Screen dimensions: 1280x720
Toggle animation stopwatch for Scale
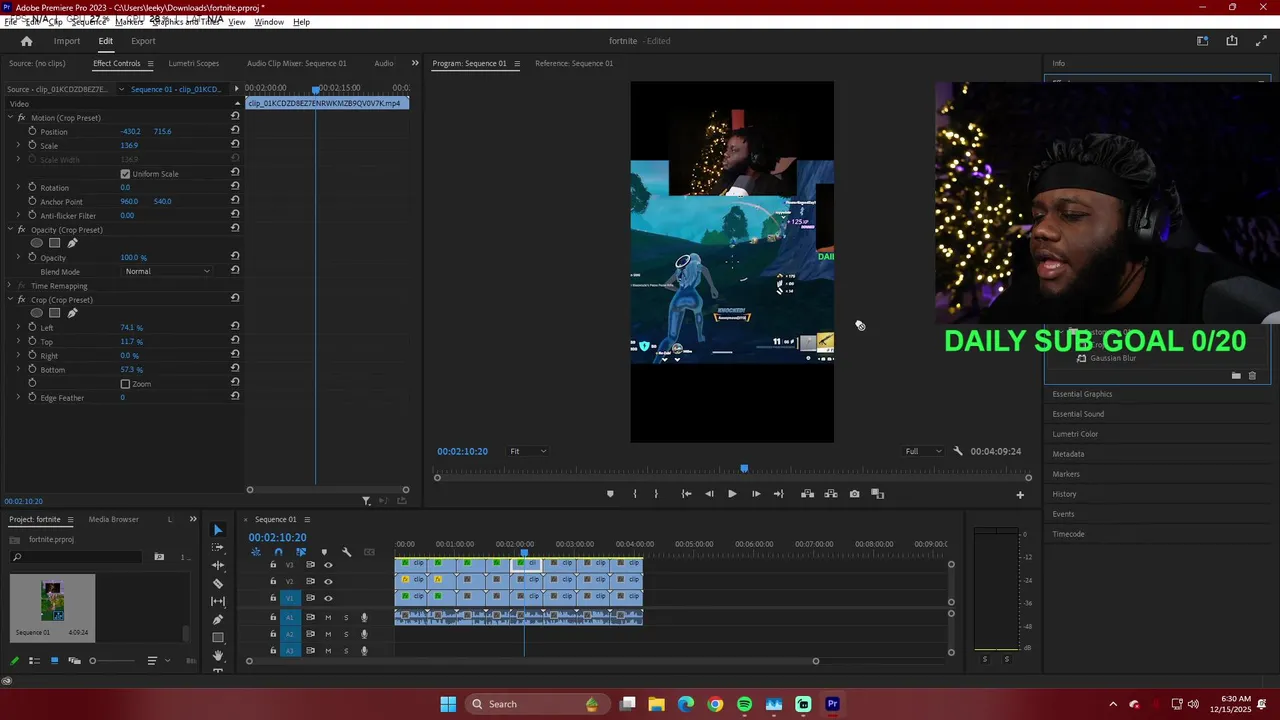(32, 145)
